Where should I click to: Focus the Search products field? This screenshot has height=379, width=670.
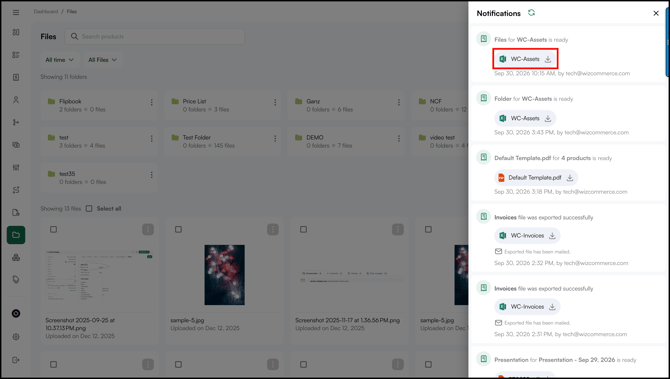click(155, 36)
